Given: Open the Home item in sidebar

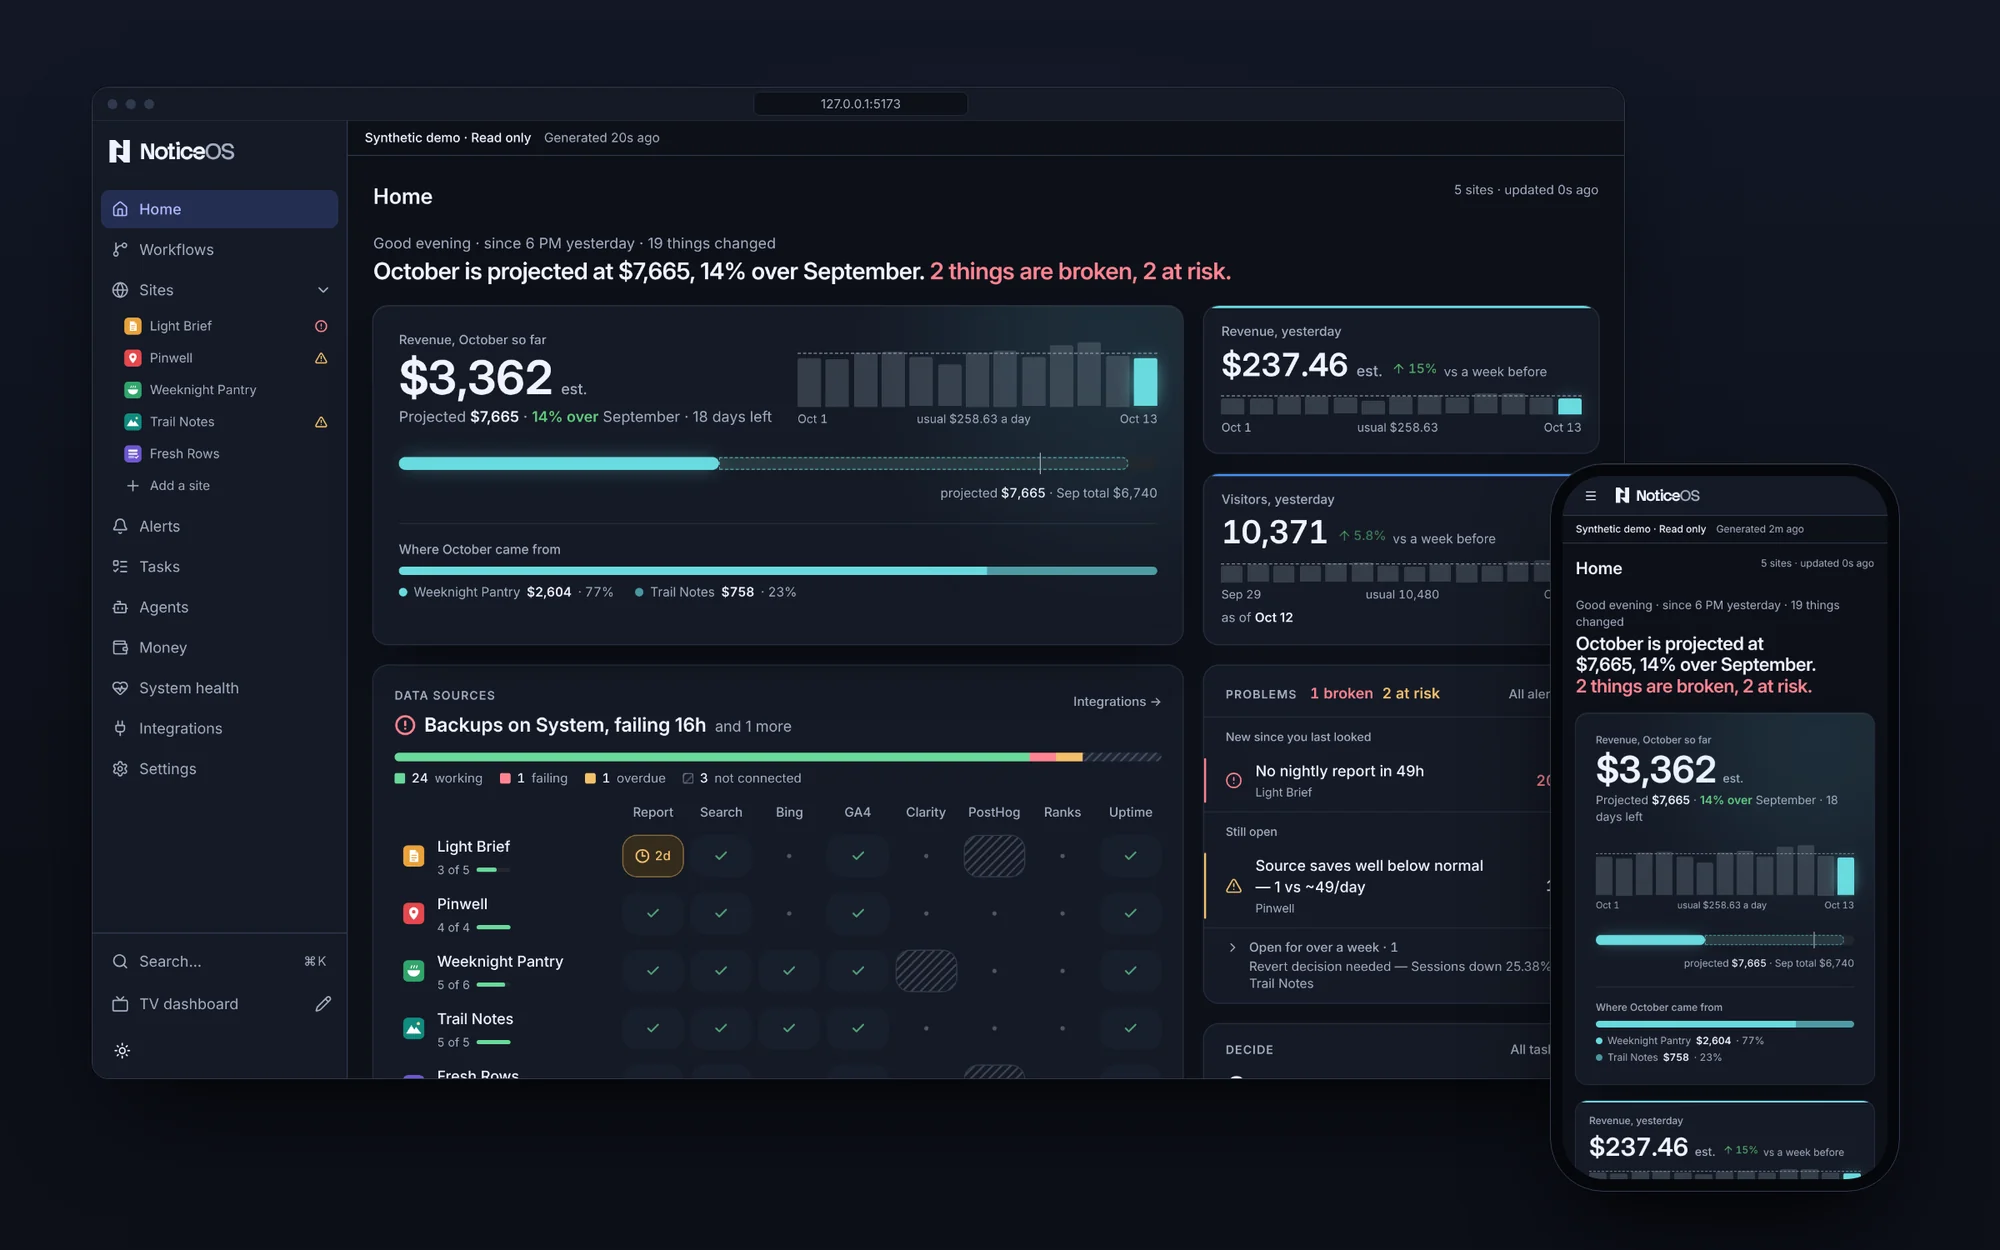Looking at the screenshot, I should tap(219, 209).
